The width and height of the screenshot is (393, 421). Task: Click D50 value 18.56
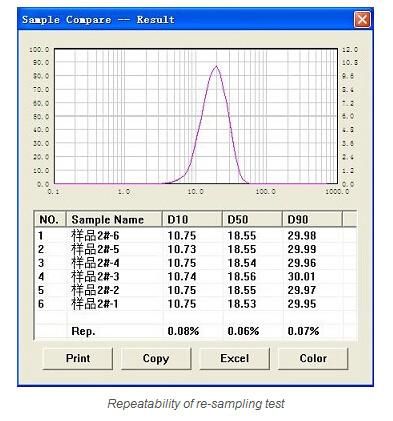click(x=242, y=276)
